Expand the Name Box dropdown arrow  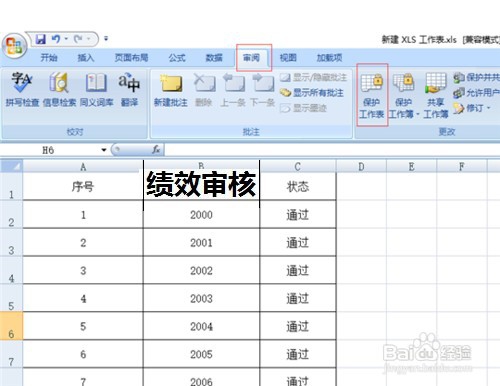point(104,150)
